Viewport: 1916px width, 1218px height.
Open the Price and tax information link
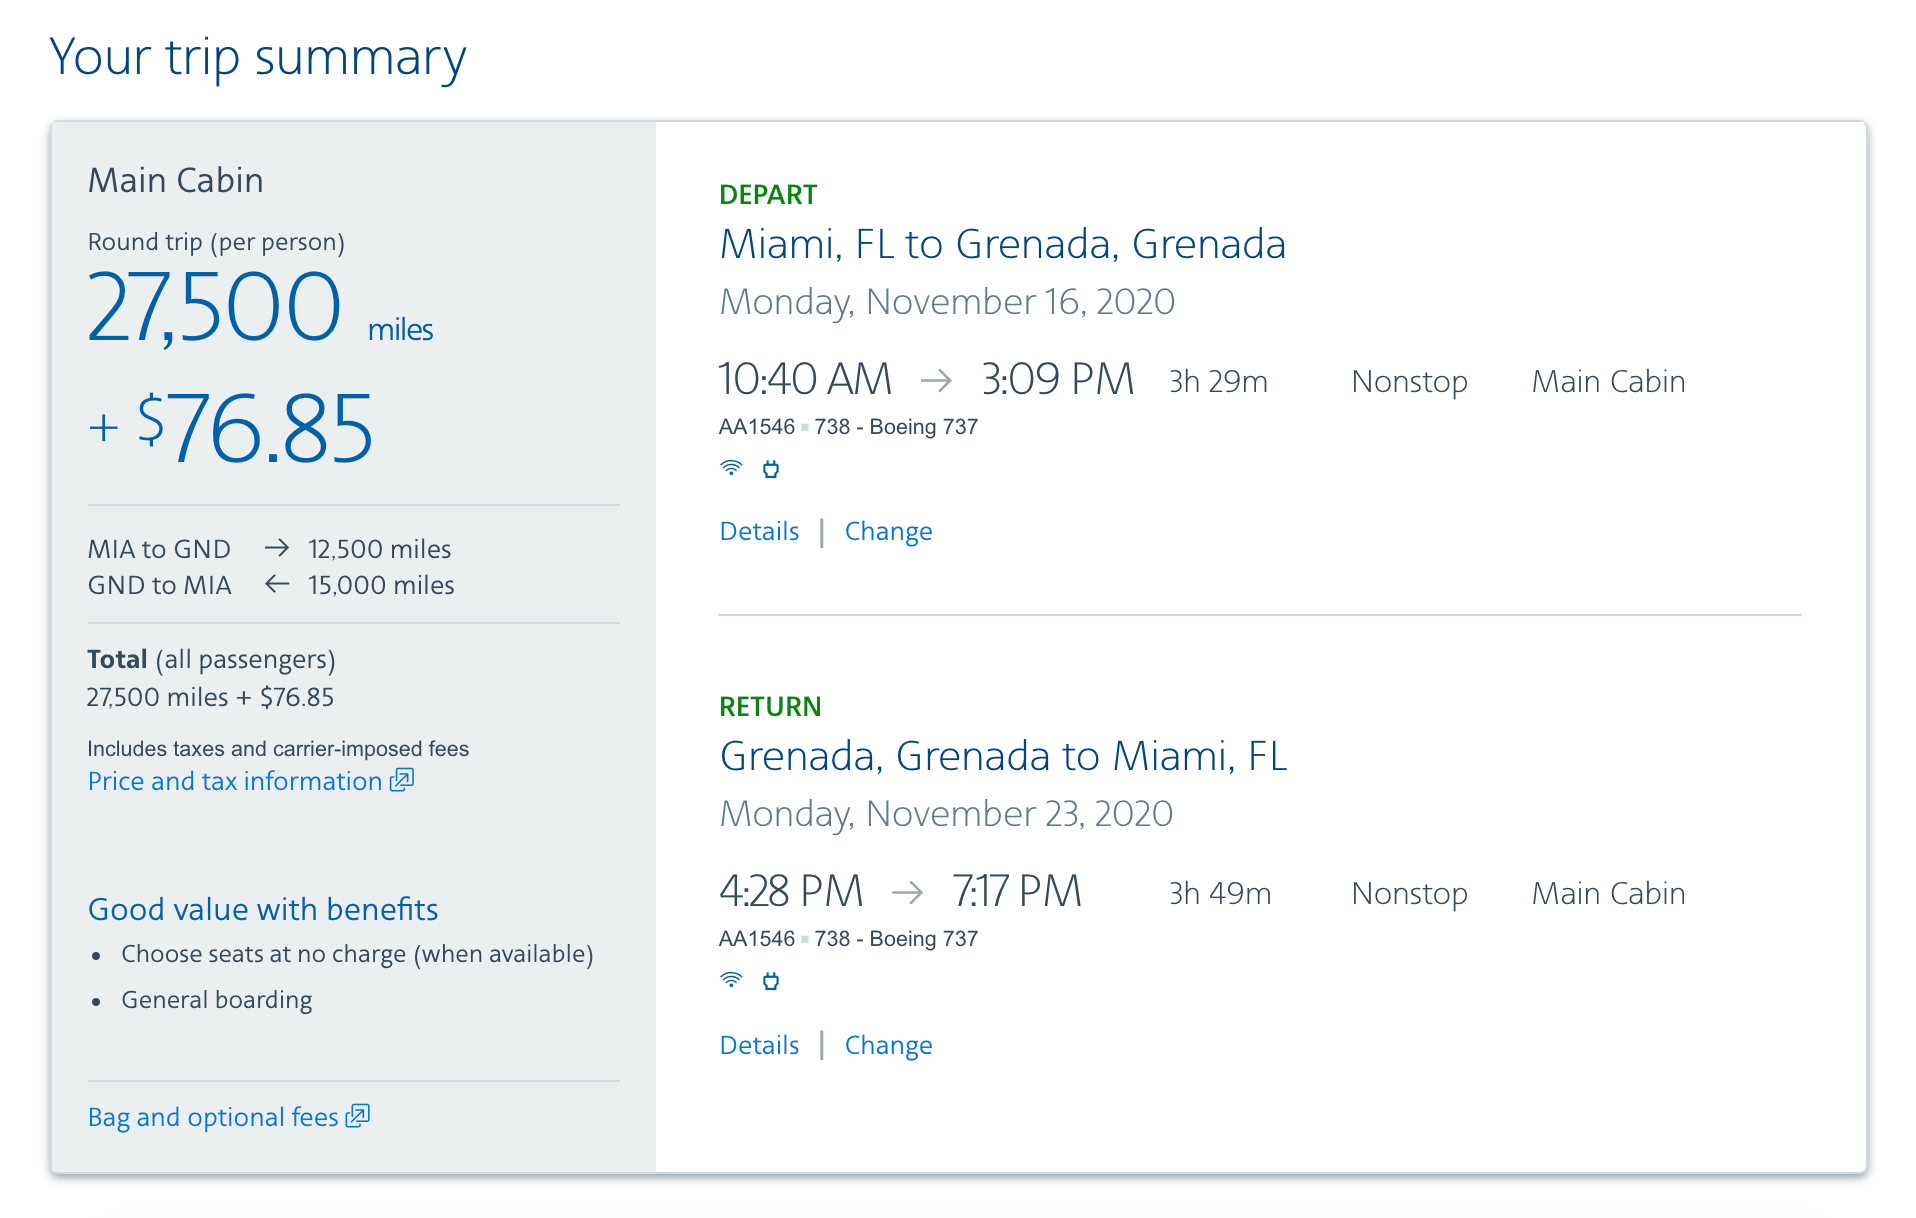tap(235, 781)
